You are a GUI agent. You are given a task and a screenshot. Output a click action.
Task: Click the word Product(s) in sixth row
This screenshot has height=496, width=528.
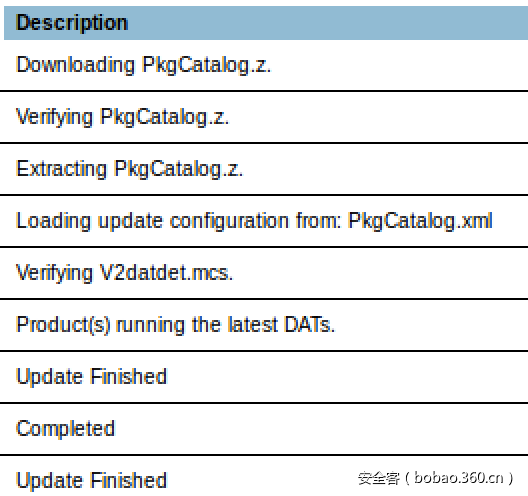[x=63, y=325]
